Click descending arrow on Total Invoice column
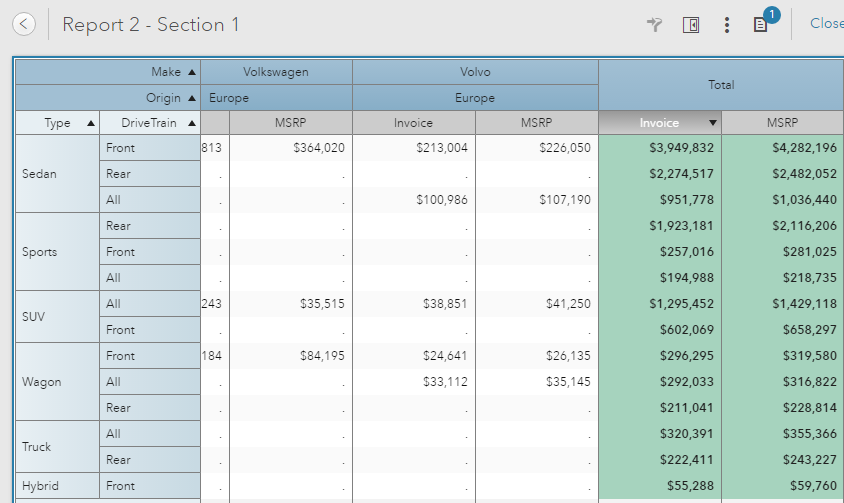The width and height of the screenshot is (844, 503). [712, 123]
